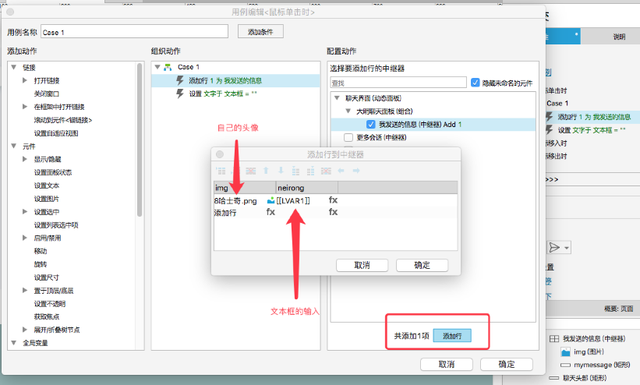Click the lightning icon of 设置 文字于 文本框 action
640x385 pixels.
point(180,93)
